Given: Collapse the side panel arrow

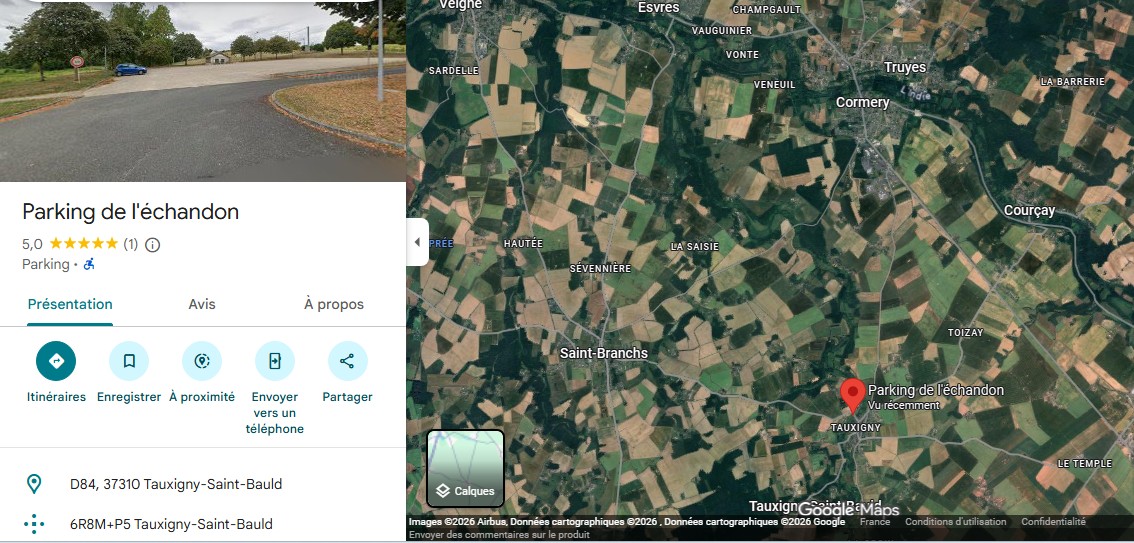Looking at the screenshot, I should [x=417, y=242].
